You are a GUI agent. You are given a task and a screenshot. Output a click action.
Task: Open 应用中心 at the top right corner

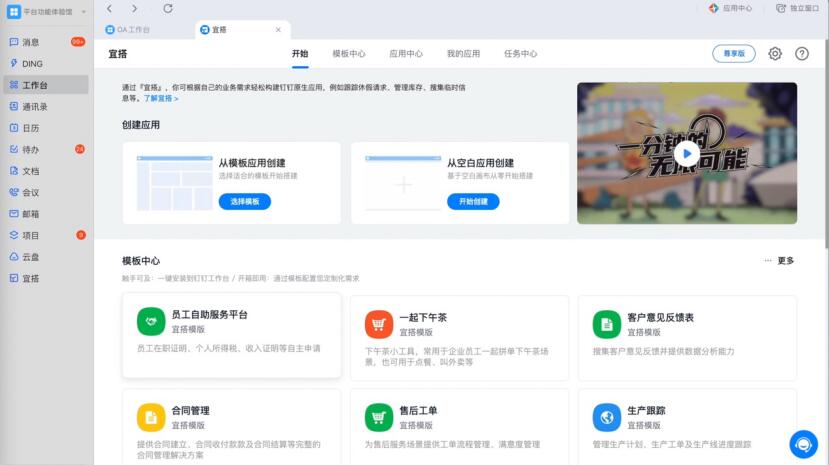pyautogui.click(x=730, y=8)
